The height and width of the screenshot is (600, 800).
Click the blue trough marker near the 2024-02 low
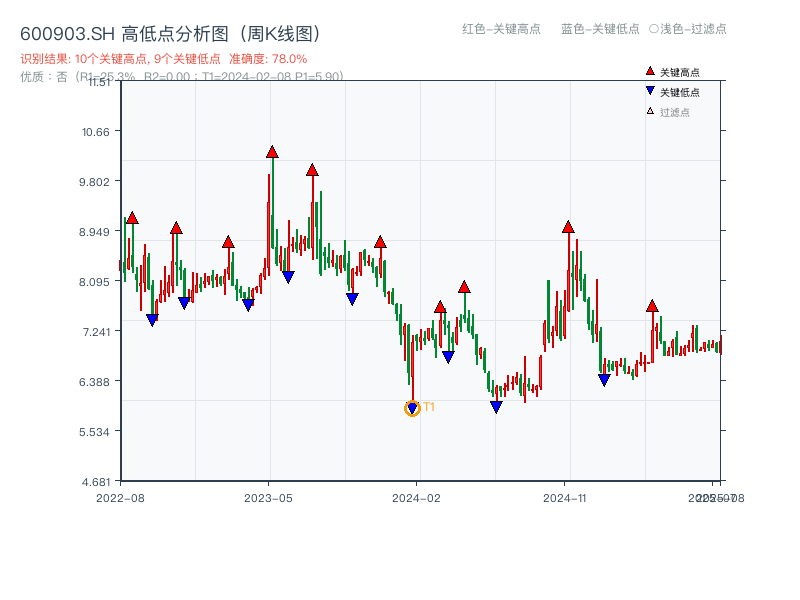pos(413,408)
